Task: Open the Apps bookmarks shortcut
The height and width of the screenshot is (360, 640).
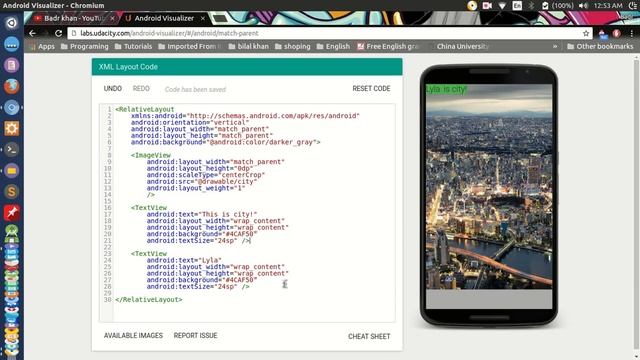Action: 42,47
